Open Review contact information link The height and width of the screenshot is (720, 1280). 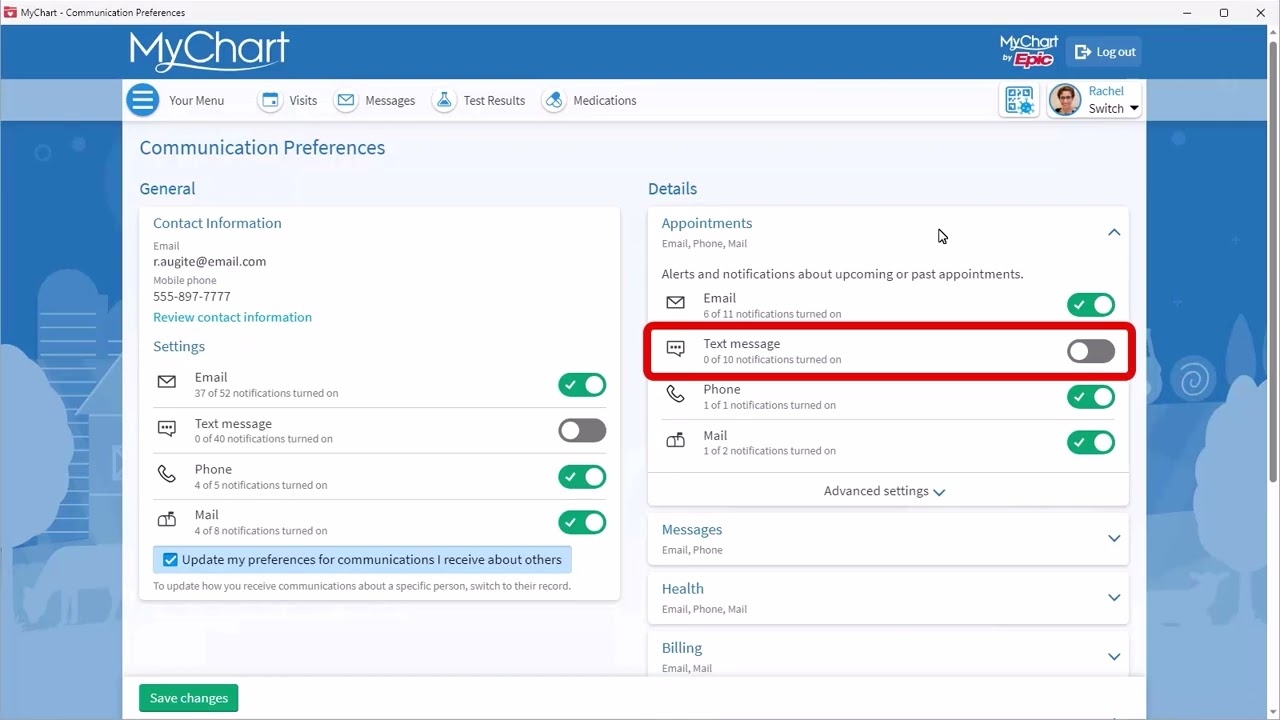click(x=232, y=317)
